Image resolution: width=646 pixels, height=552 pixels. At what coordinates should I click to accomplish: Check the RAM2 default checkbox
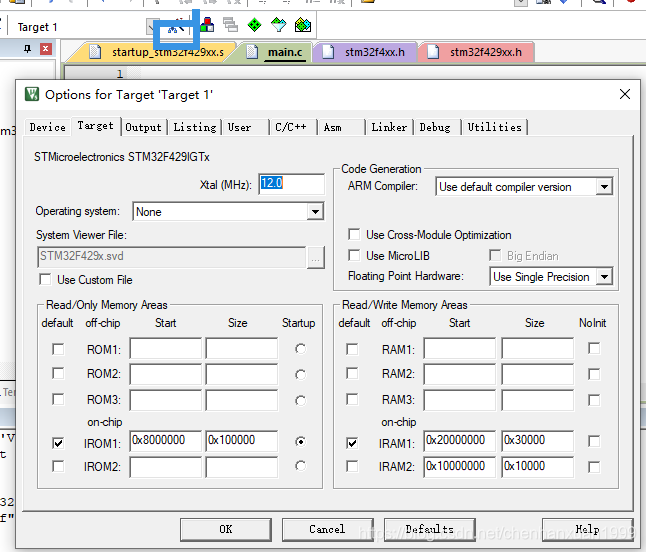tap(352, 373)
